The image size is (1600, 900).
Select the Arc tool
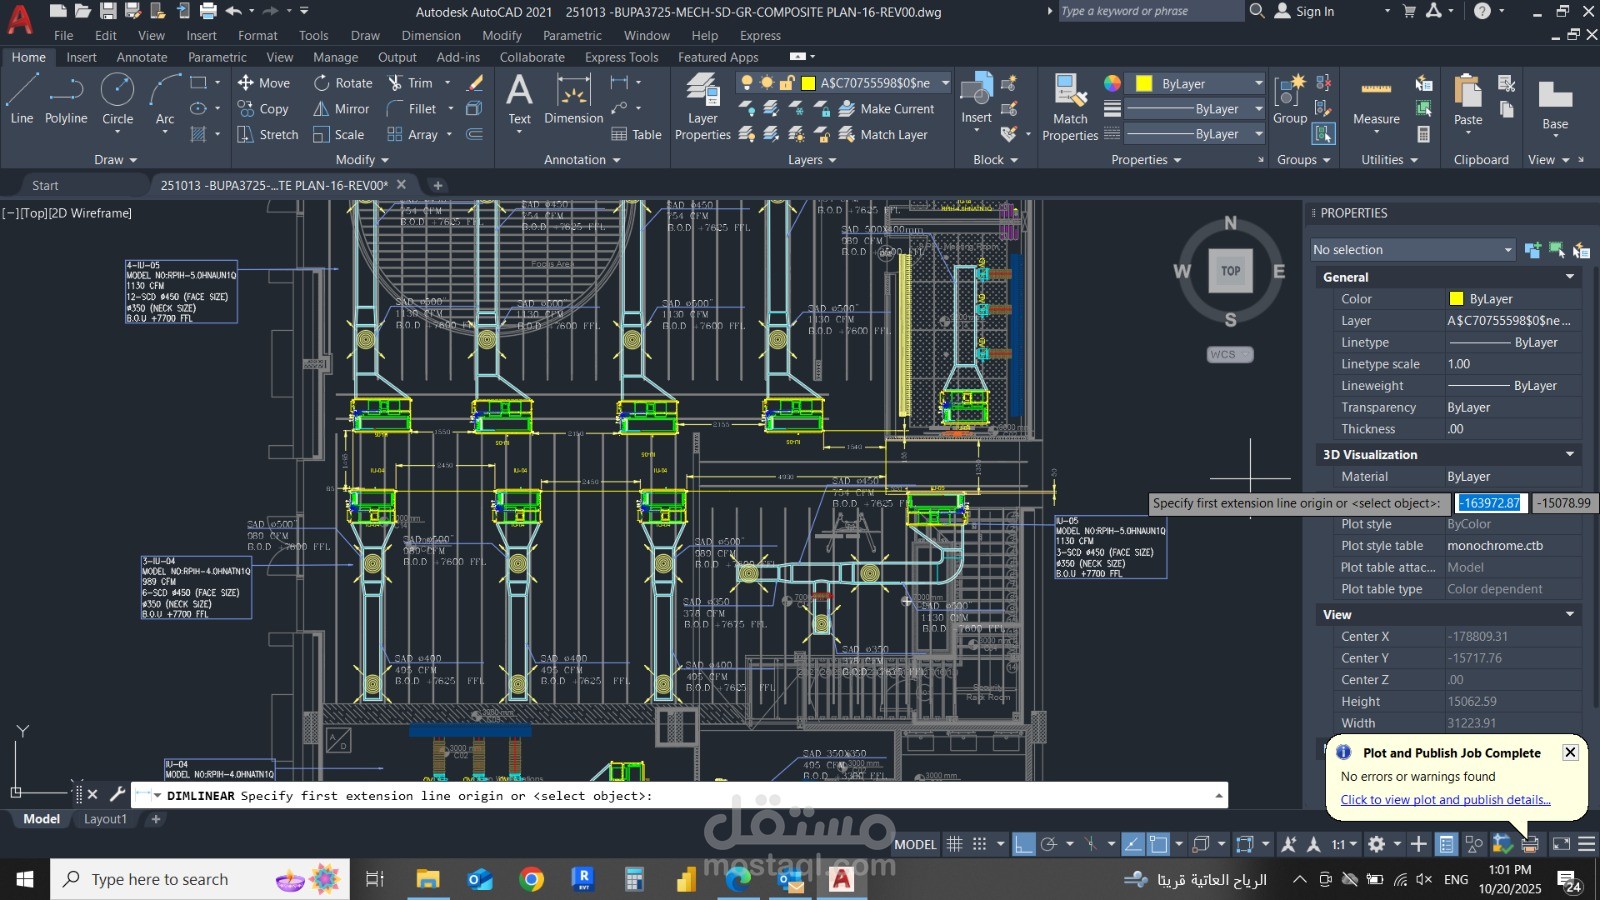tap(165, 99)
